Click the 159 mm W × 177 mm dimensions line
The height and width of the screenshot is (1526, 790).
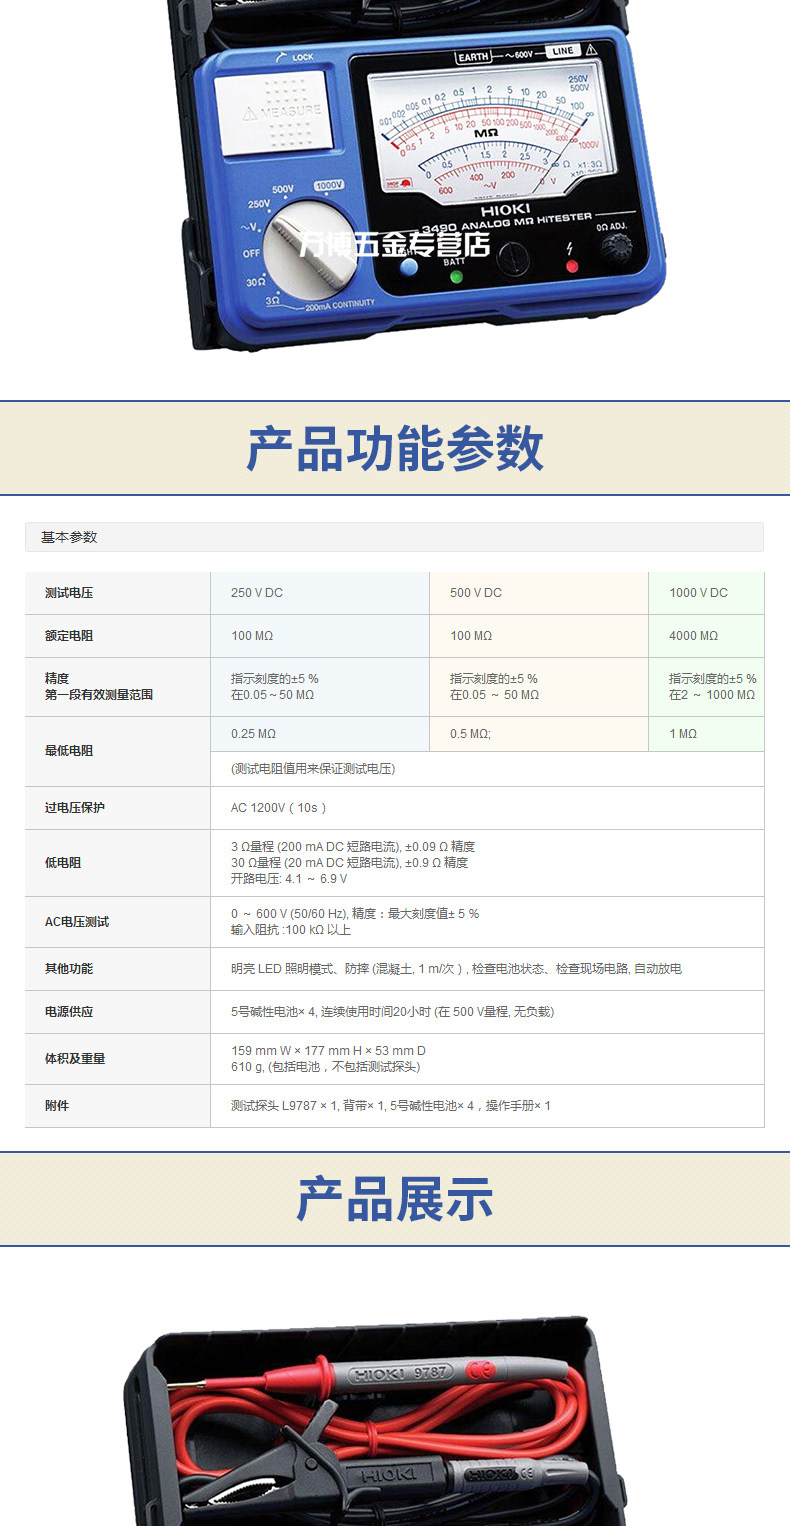[x=328, y=1051]
